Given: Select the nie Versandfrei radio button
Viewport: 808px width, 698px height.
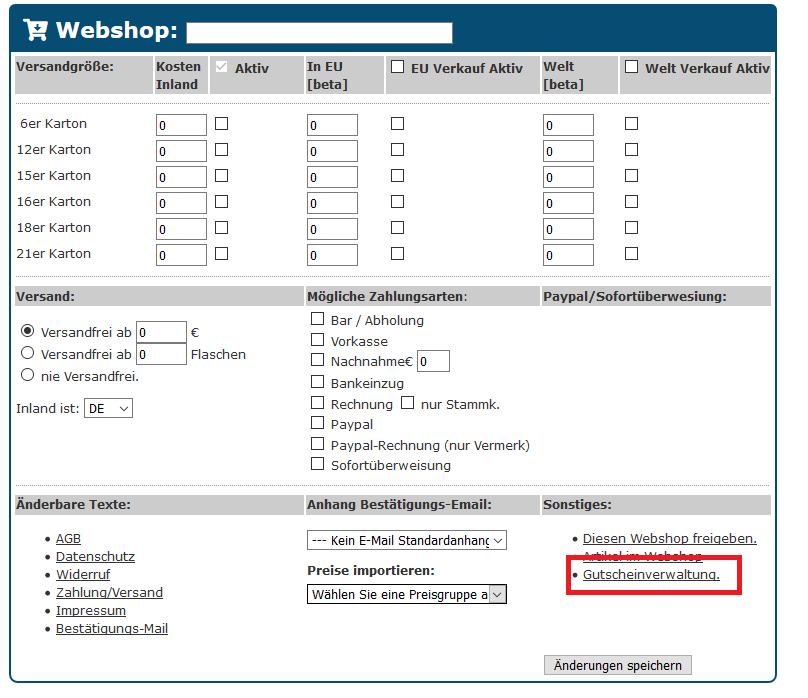Looking at the screenshot, I should tap(28, 375).
